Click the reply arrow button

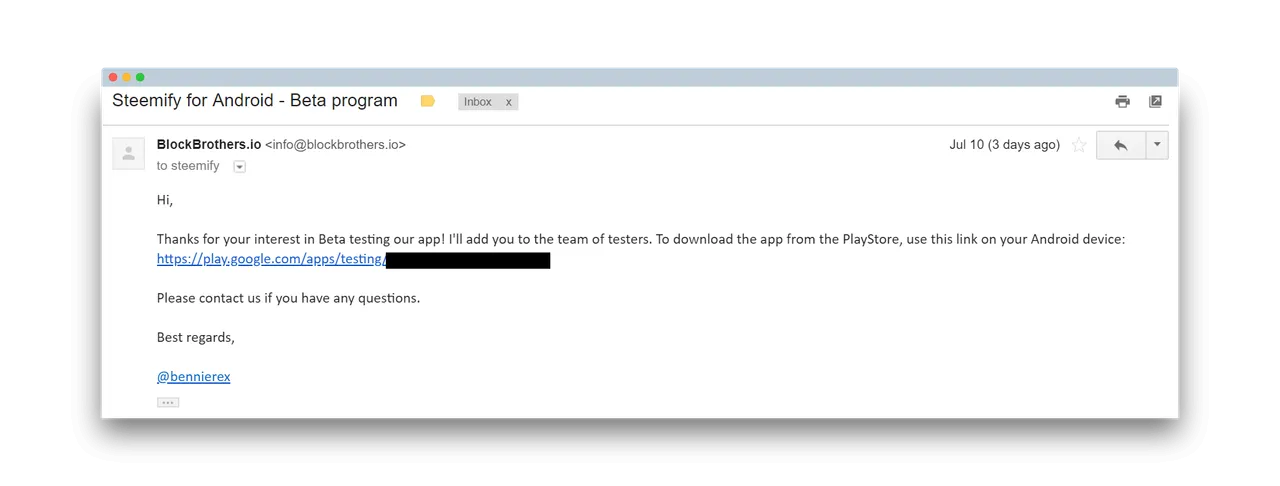coord(1120,145)
